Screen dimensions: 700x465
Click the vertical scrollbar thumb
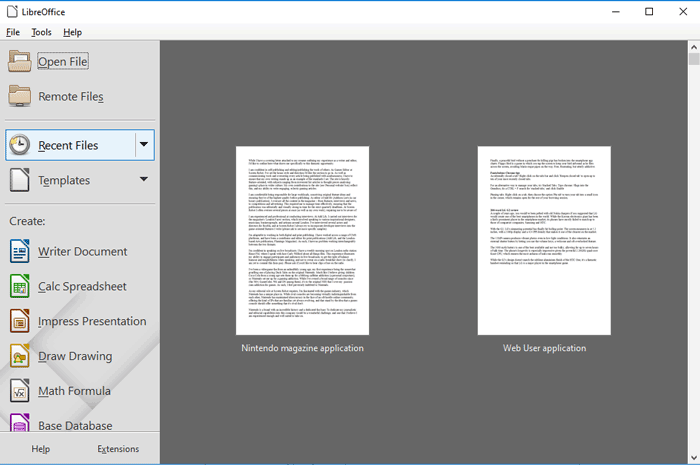[694, 59]
